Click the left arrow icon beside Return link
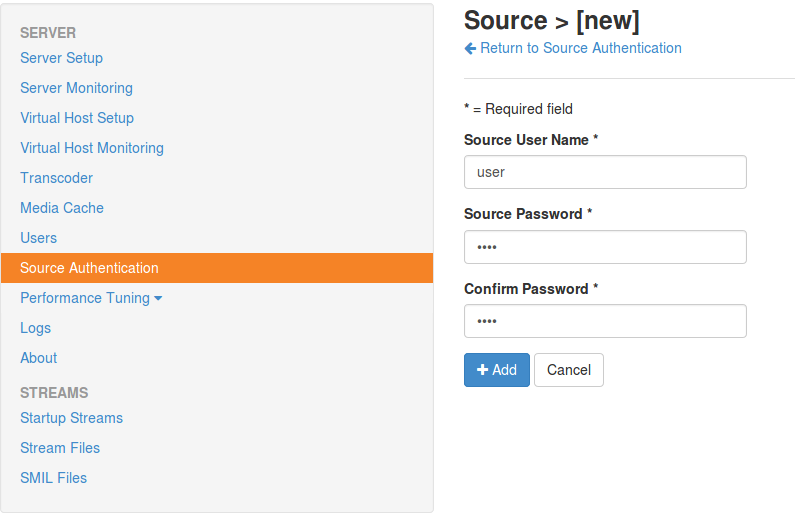 click(471, 48)
